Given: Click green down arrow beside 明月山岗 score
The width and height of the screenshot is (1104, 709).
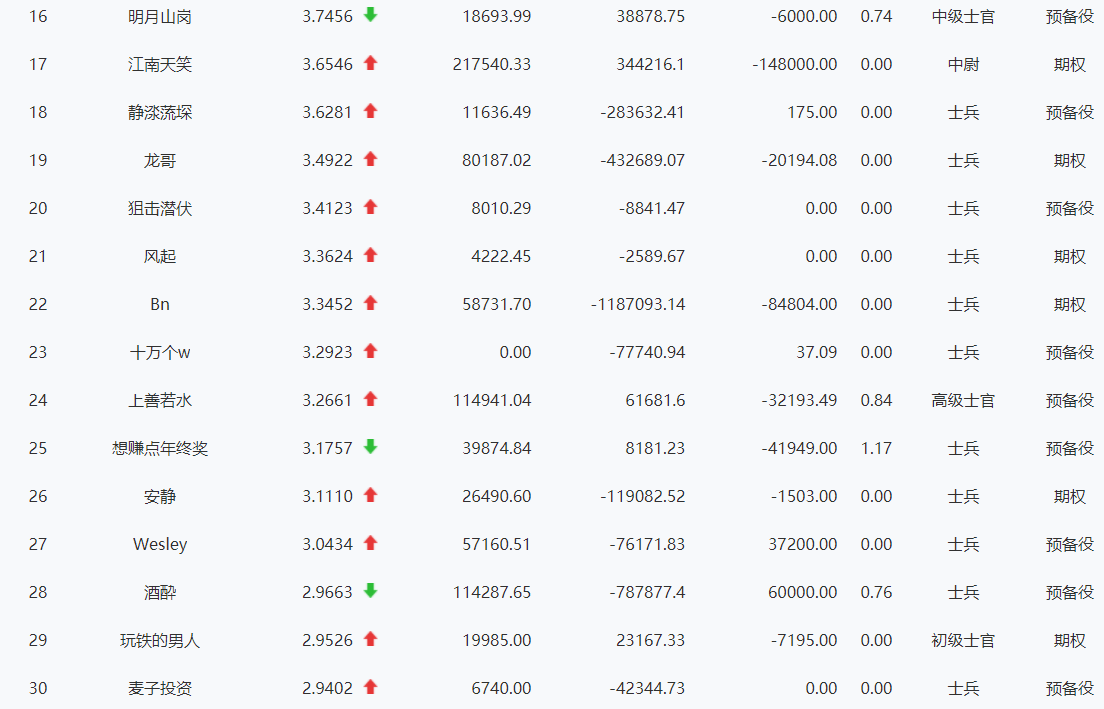Looking at the screenshot, I should (x=370, y=14).
